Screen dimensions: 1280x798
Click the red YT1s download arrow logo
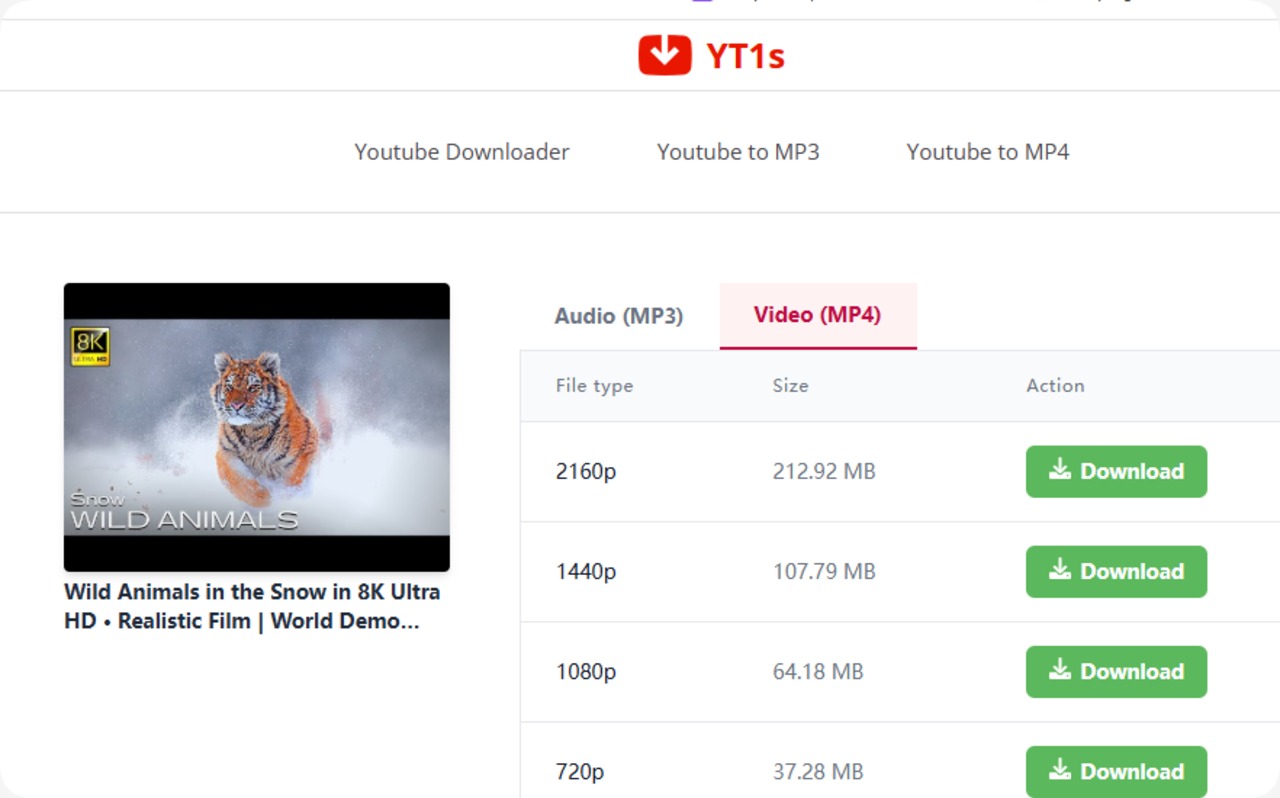pyautogui.click(x=664, y=55)
